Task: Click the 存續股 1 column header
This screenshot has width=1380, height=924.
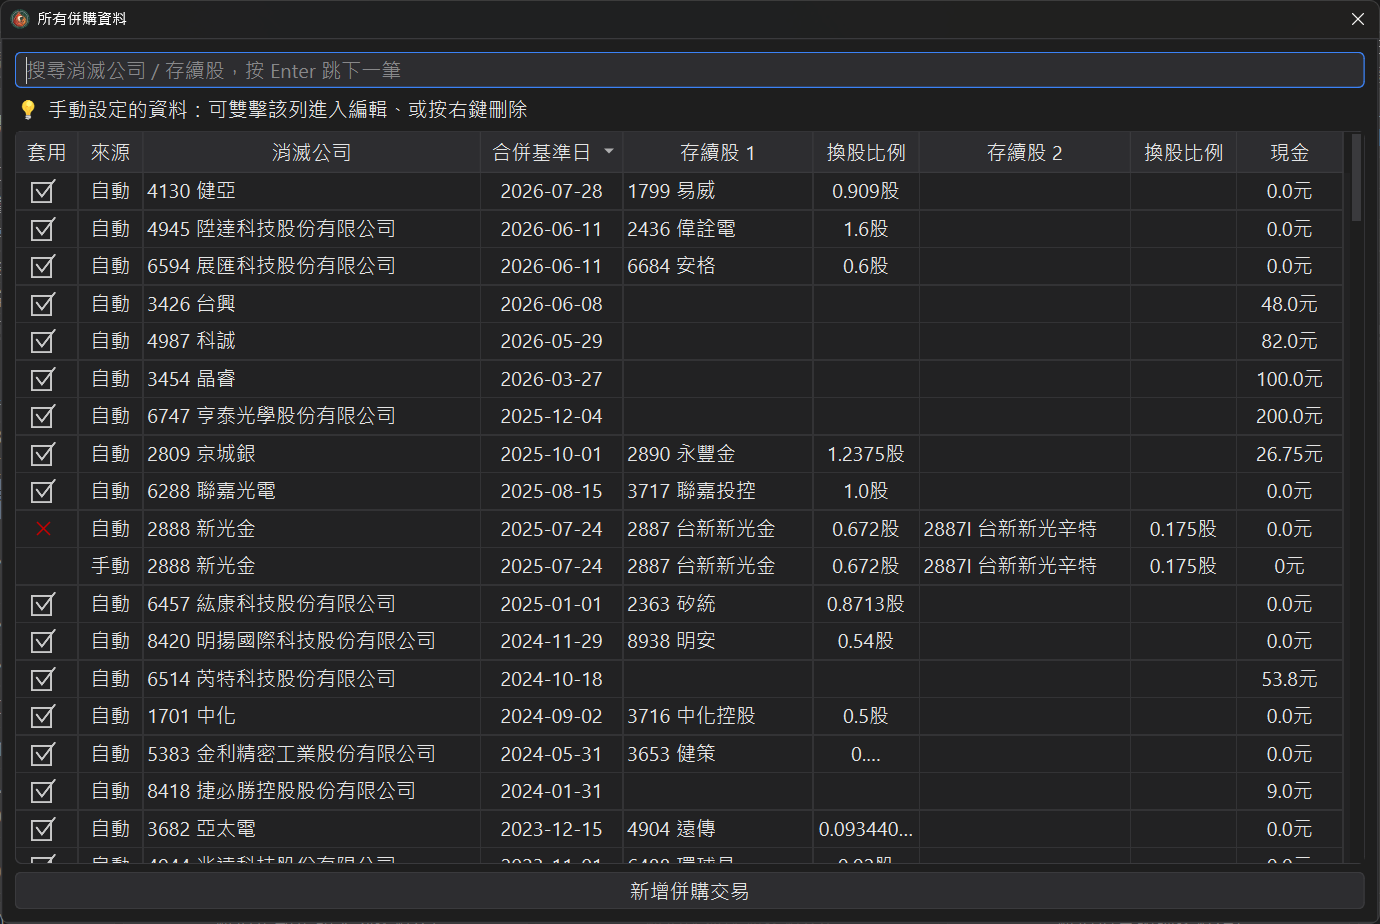Action: click(x=718, y=152)
